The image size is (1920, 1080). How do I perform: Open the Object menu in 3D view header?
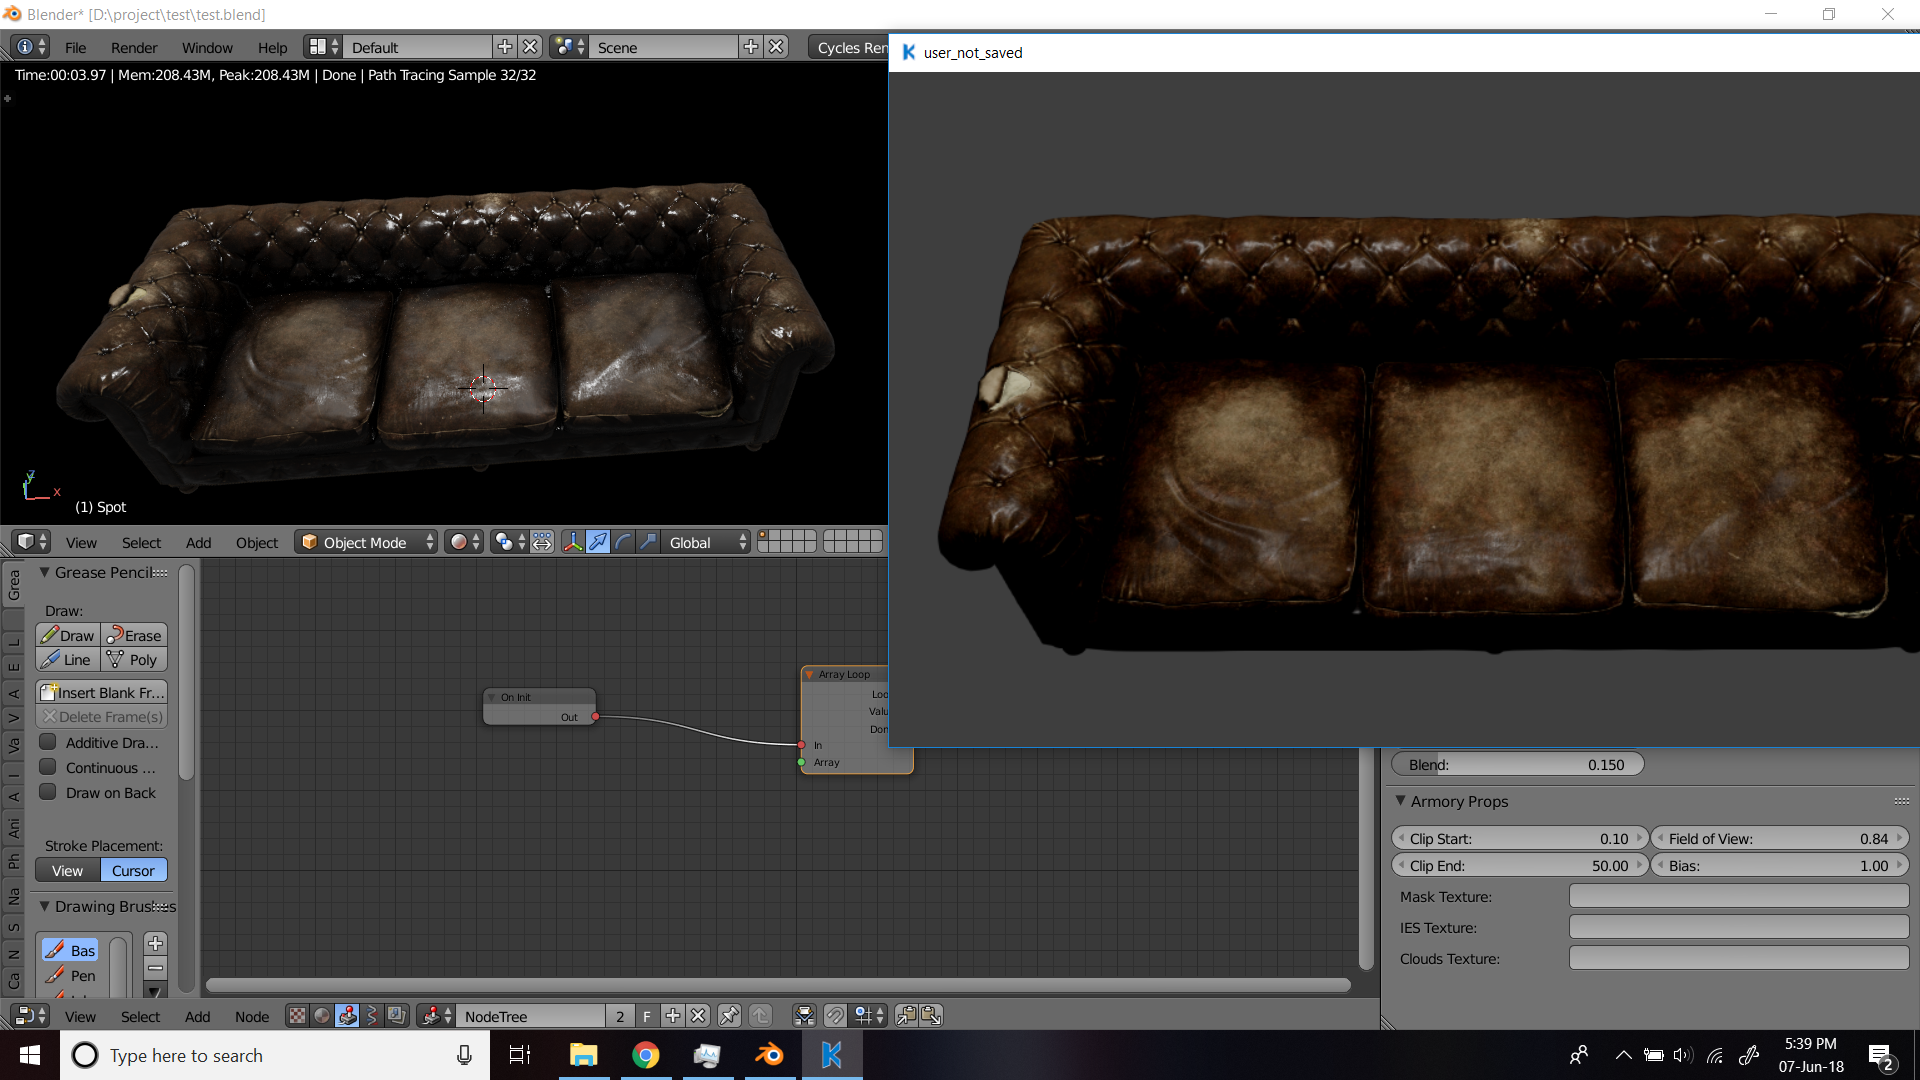coord(257,542)
